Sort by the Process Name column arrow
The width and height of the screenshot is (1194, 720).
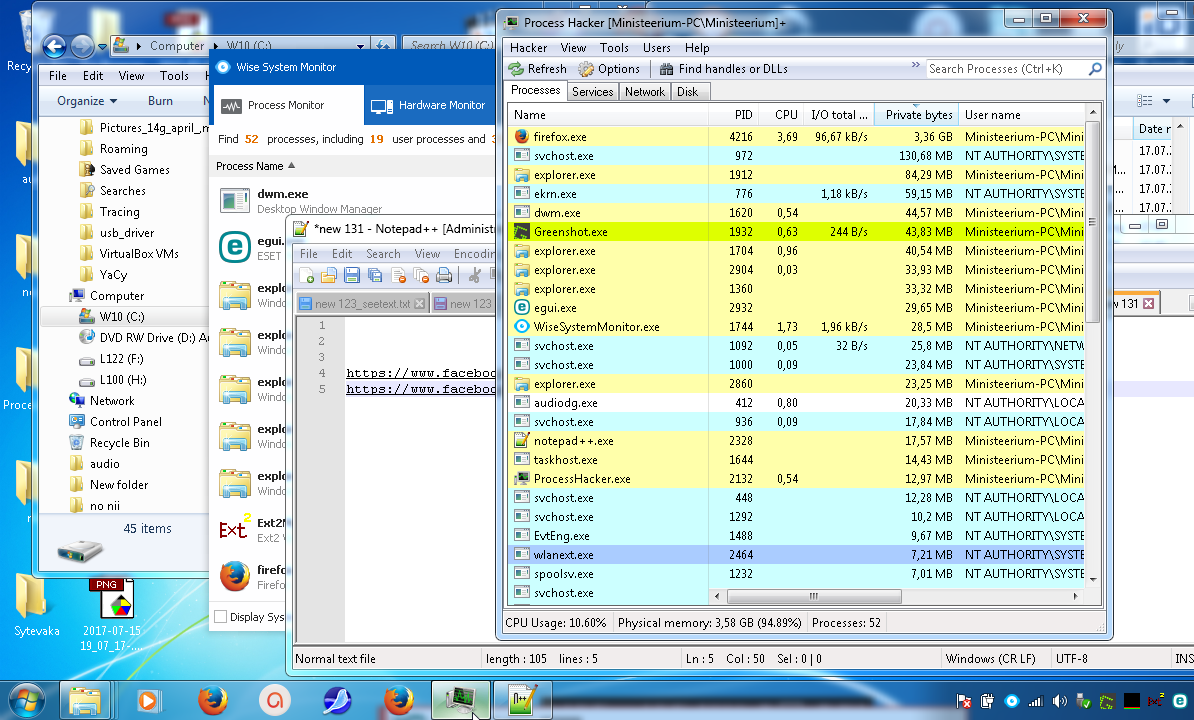(x=292, y=166)
